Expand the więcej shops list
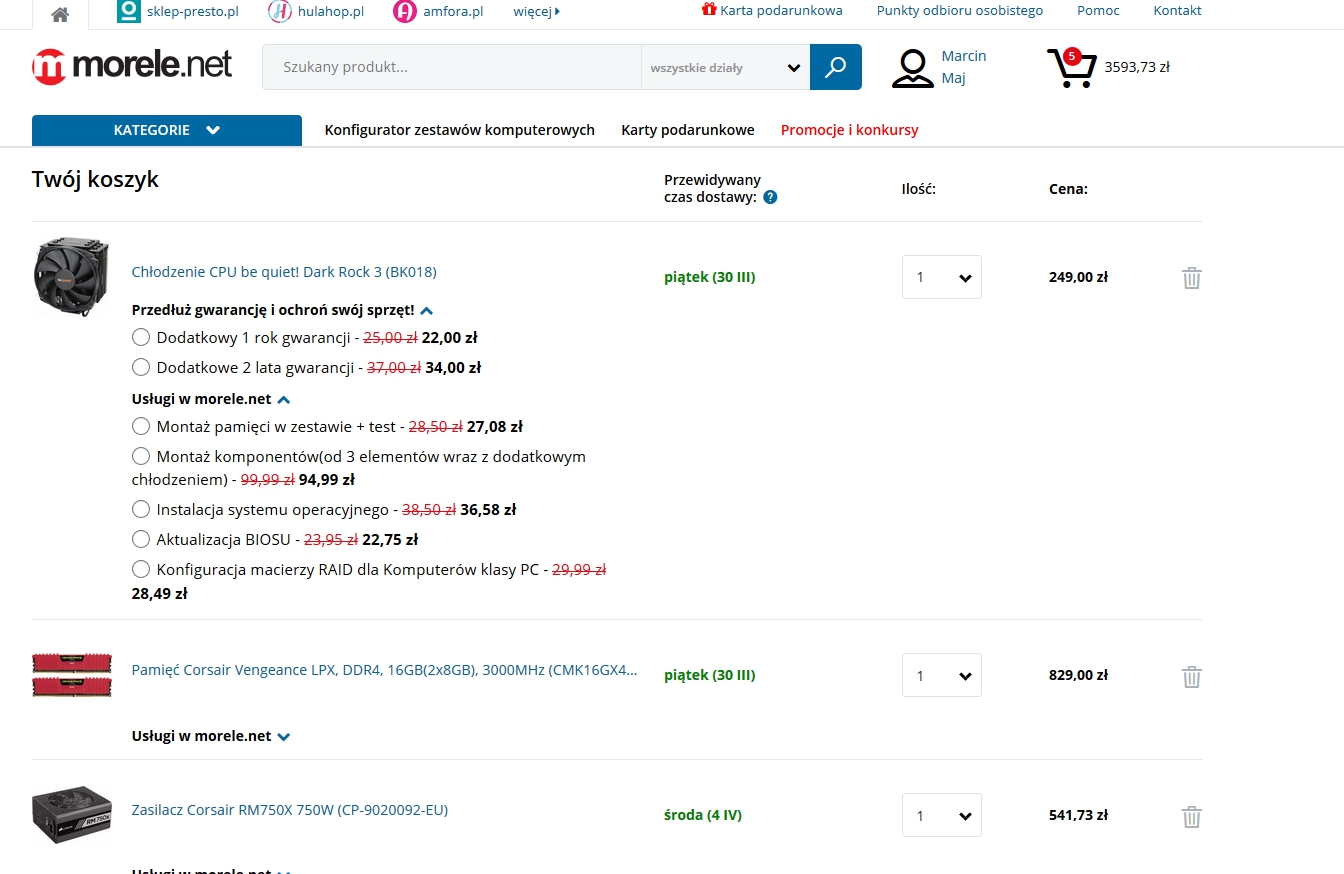1344x874 pixels. click(x=536, y=11)
